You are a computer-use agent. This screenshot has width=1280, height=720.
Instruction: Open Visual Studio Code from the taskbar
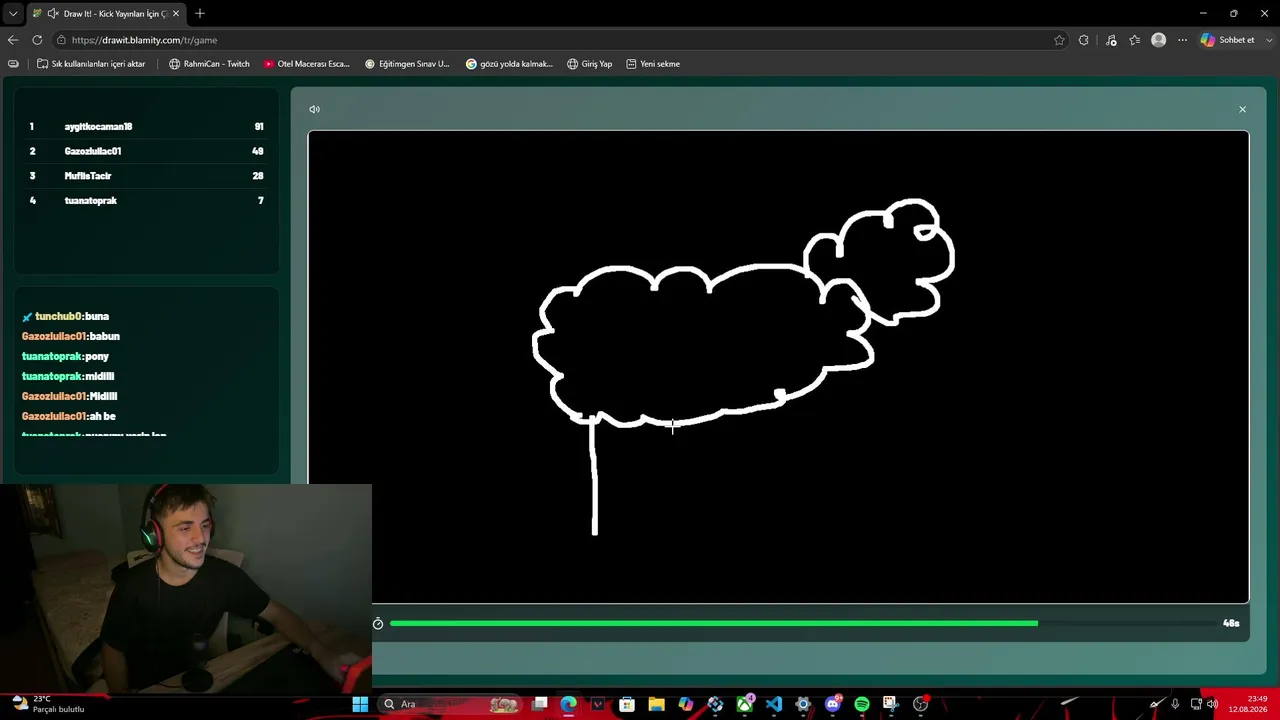(x=774, y=704)
